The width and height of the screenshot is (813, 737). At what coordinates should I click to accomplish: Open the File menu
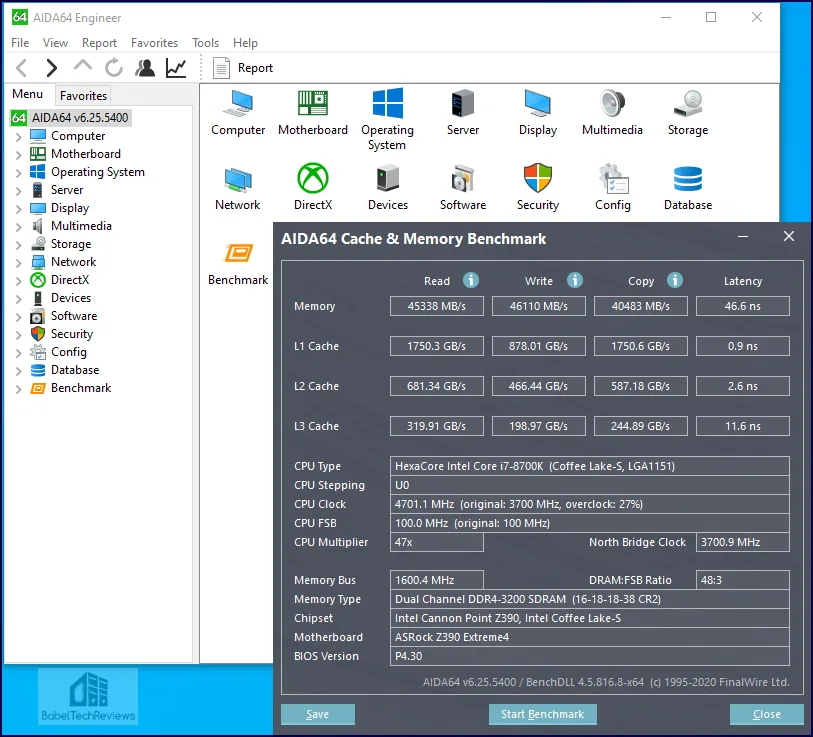[x=20, y=43]
